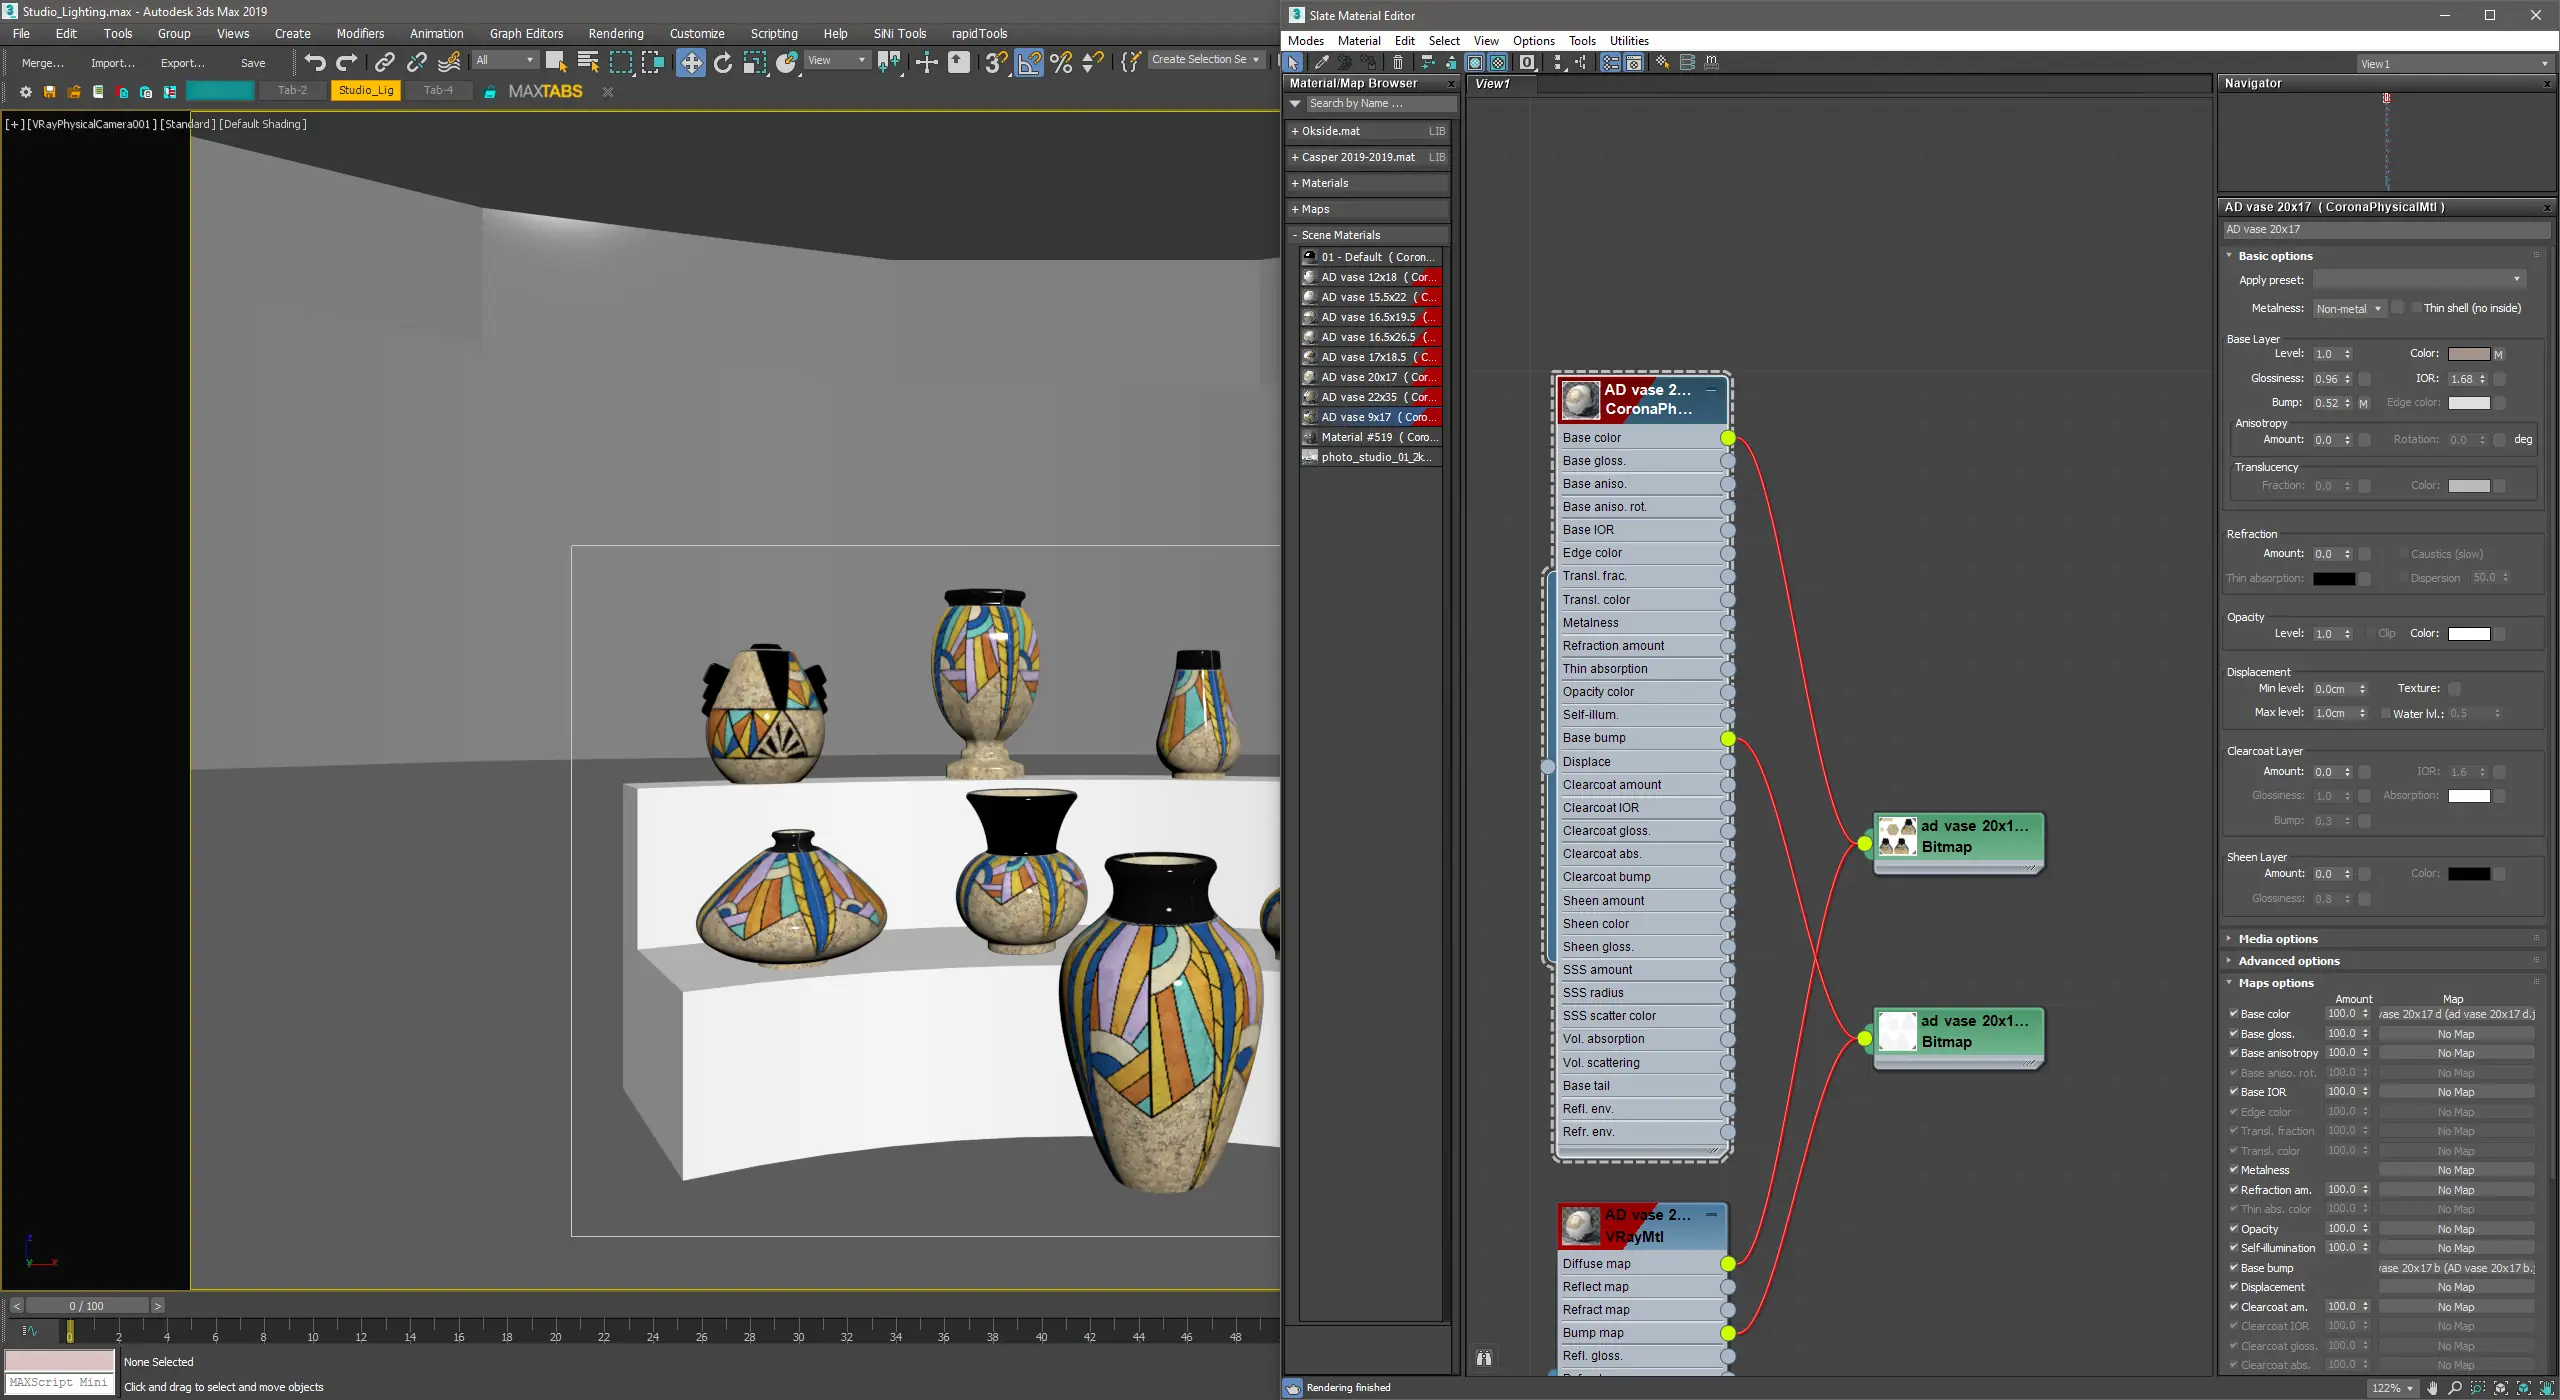
Task: Open the Rendering menu
Action: [x=615, y=33]
